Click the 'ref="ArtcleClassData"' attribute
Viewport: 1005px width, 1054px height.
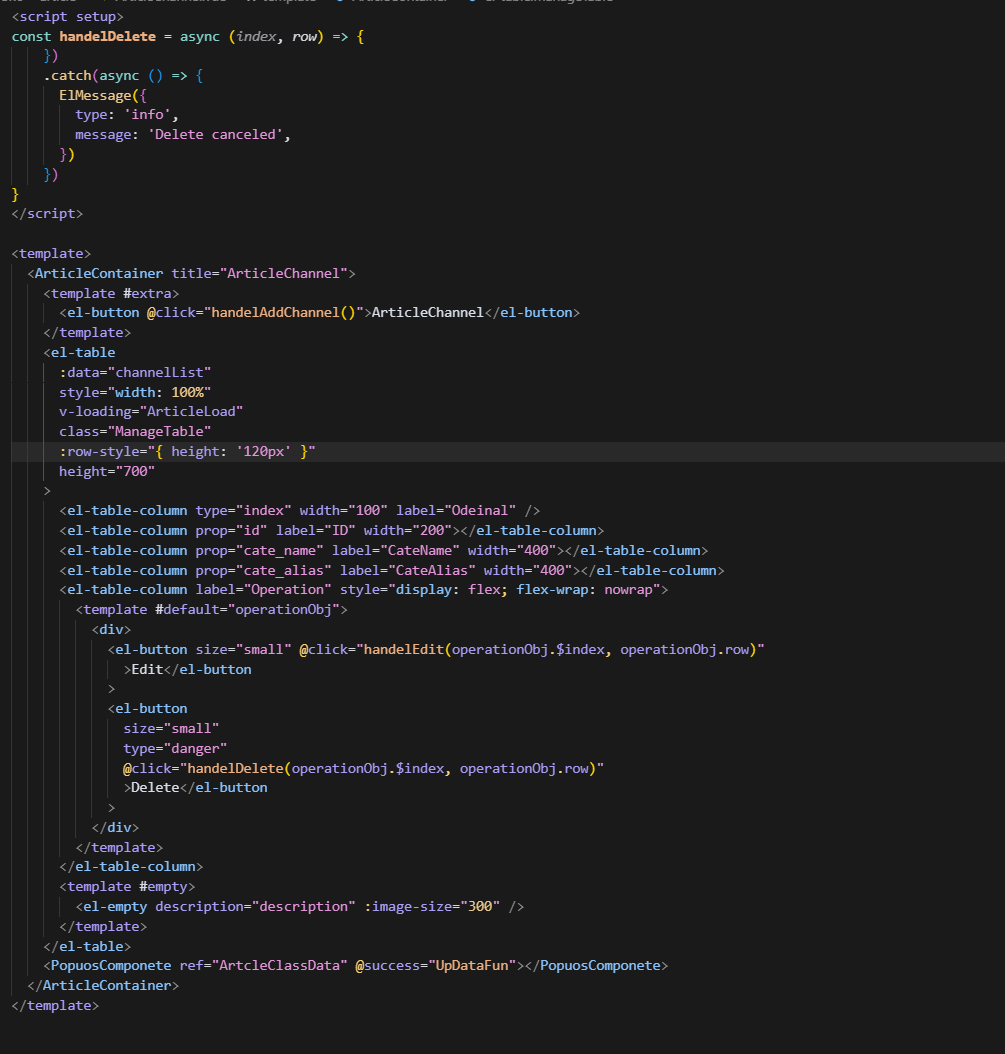(264, 965)
